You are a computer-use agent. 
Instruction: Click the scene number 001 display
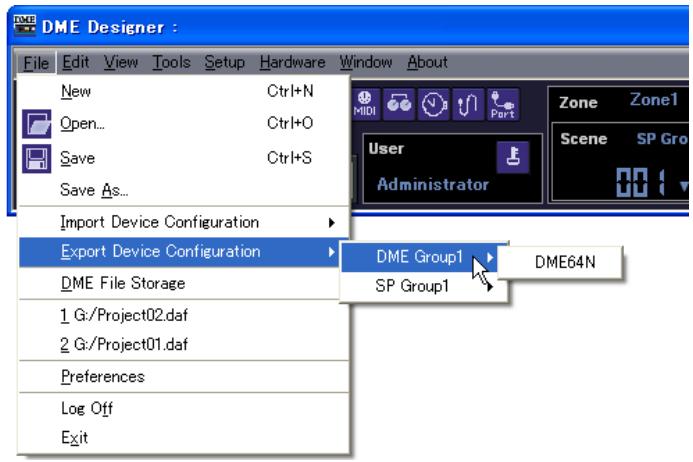[640, 182]
